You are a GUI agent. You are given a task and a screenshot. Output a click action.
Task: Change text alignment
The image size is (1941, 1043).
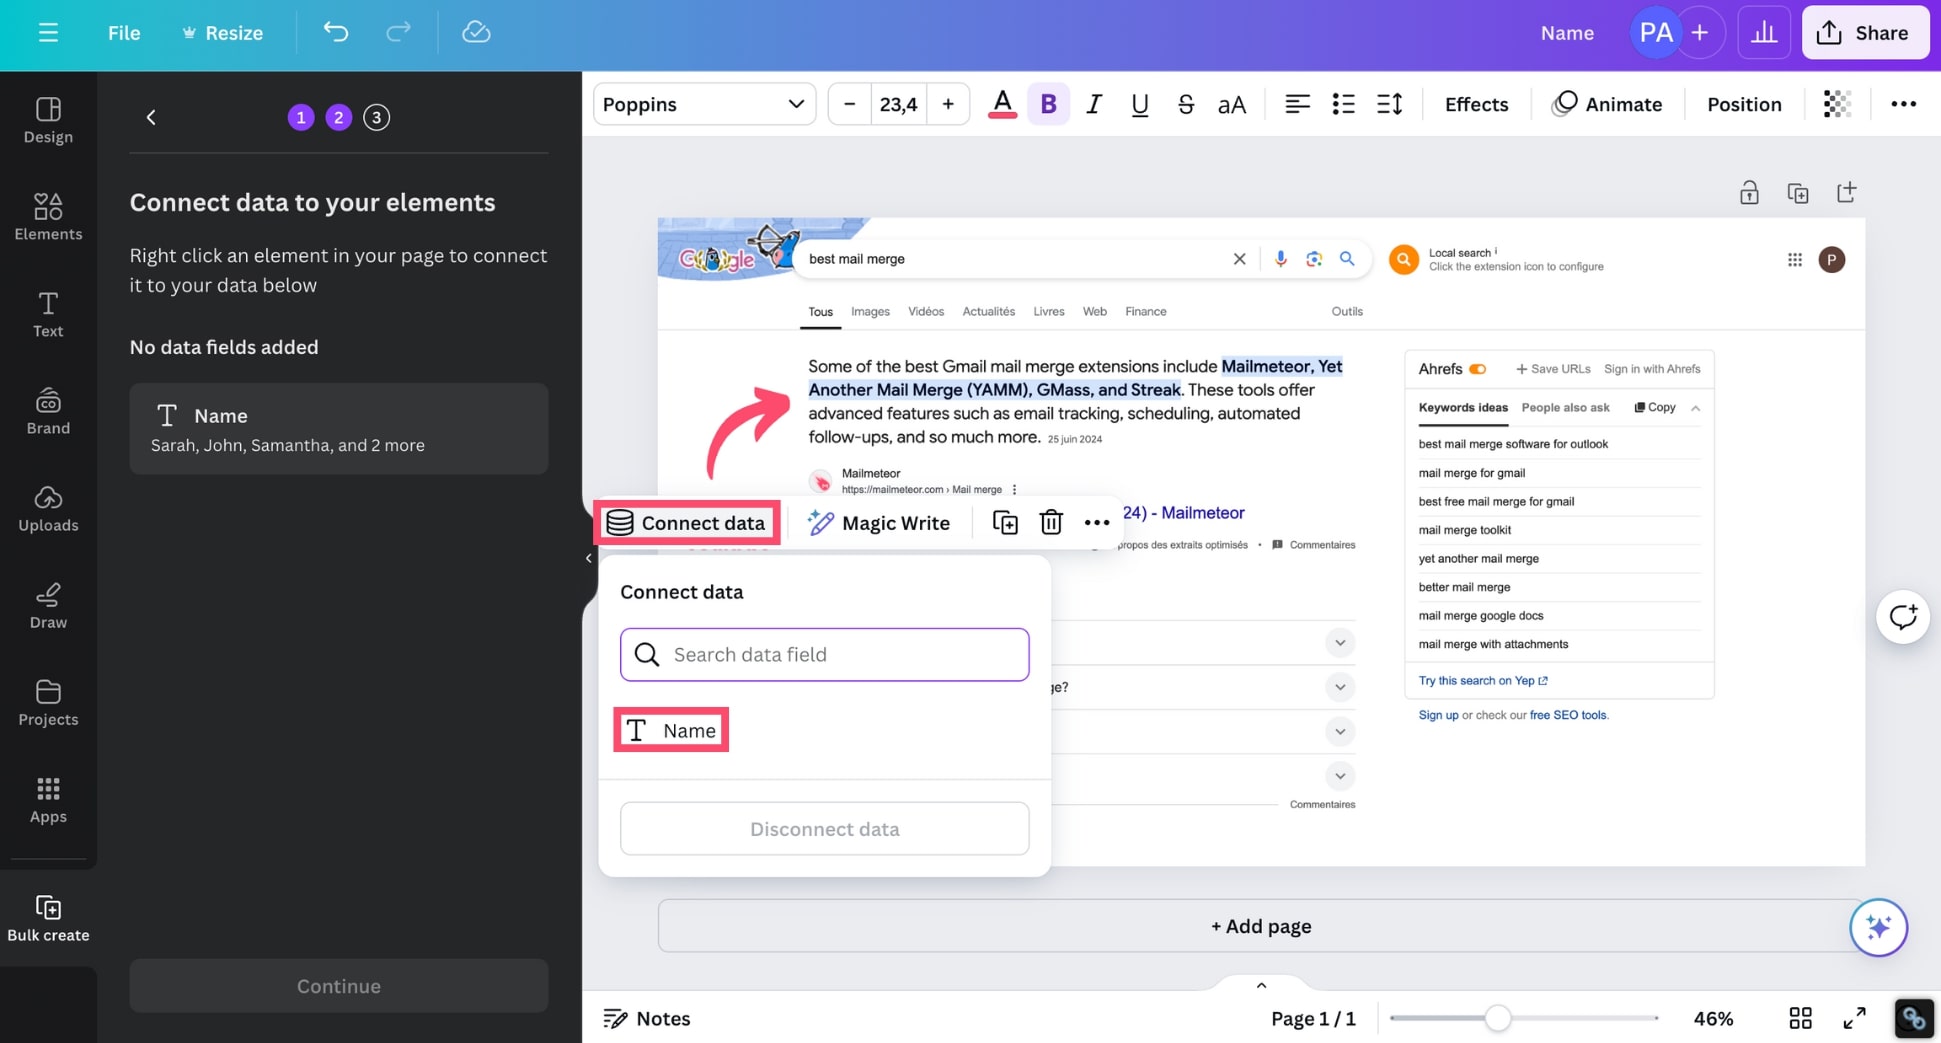pos(1297,104)
